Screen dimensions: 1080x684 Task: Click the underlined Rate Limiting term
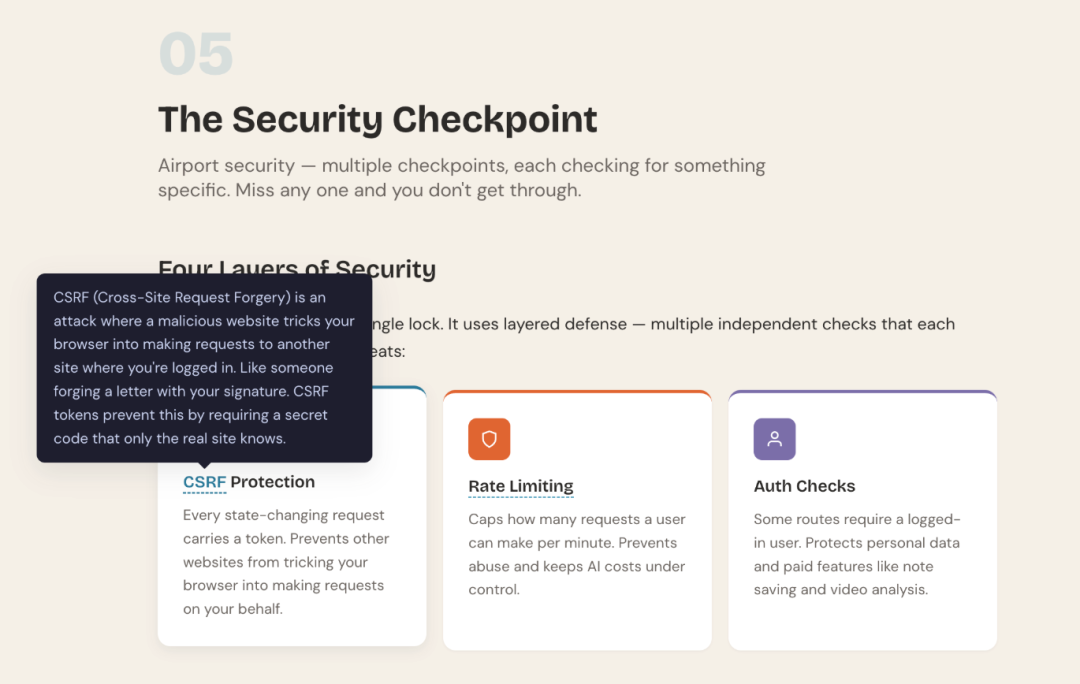[x=521, y=486]
